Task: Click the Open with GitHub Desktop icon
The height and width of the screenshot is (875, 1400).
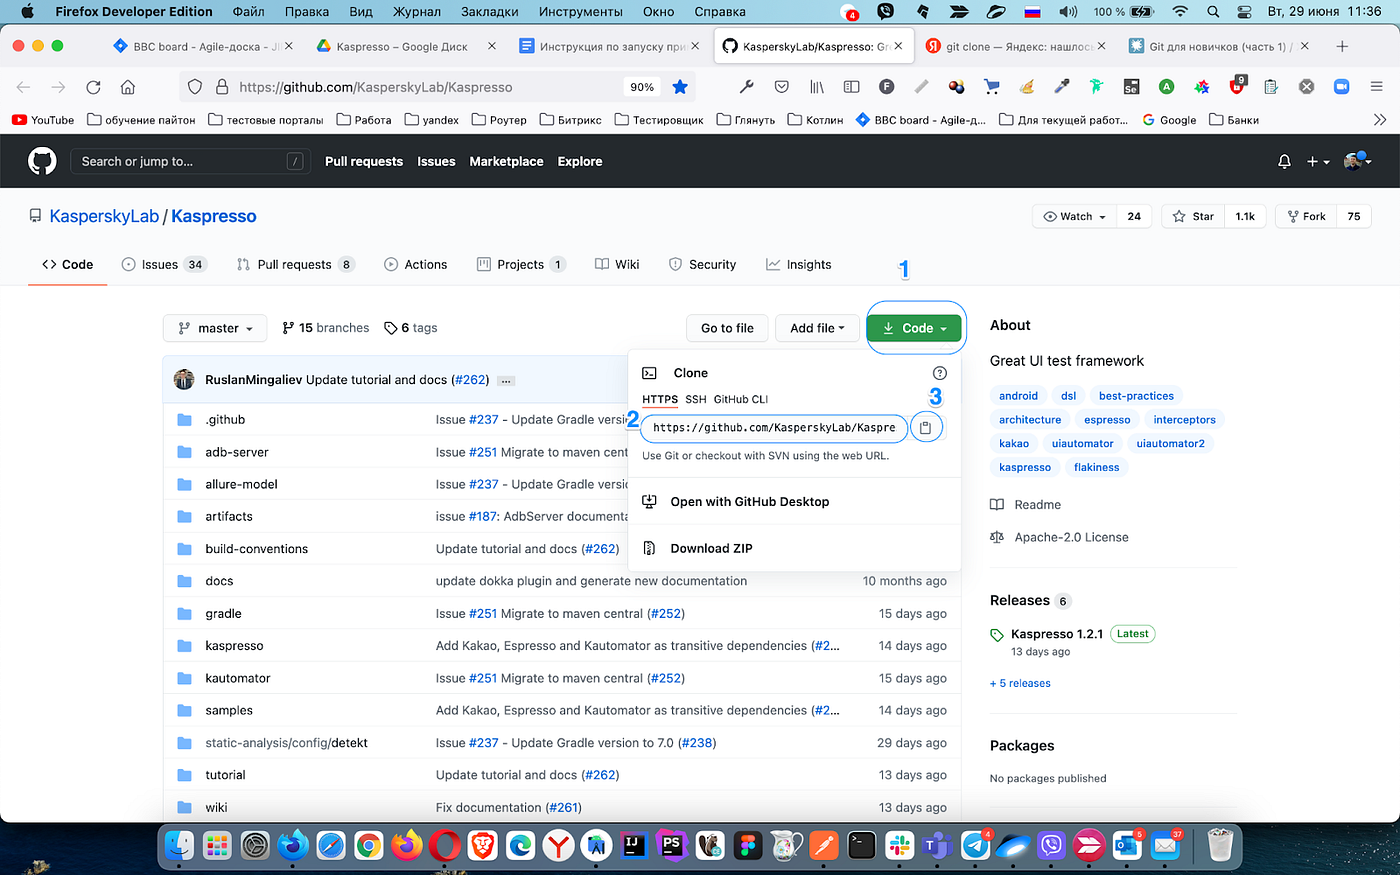Action: [x=649, y=502]
